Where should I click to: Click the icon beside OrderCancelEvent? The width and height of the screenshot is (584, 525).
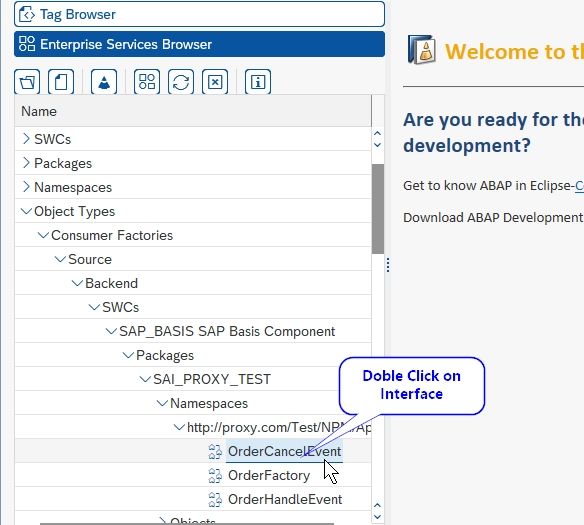(215, 452)
